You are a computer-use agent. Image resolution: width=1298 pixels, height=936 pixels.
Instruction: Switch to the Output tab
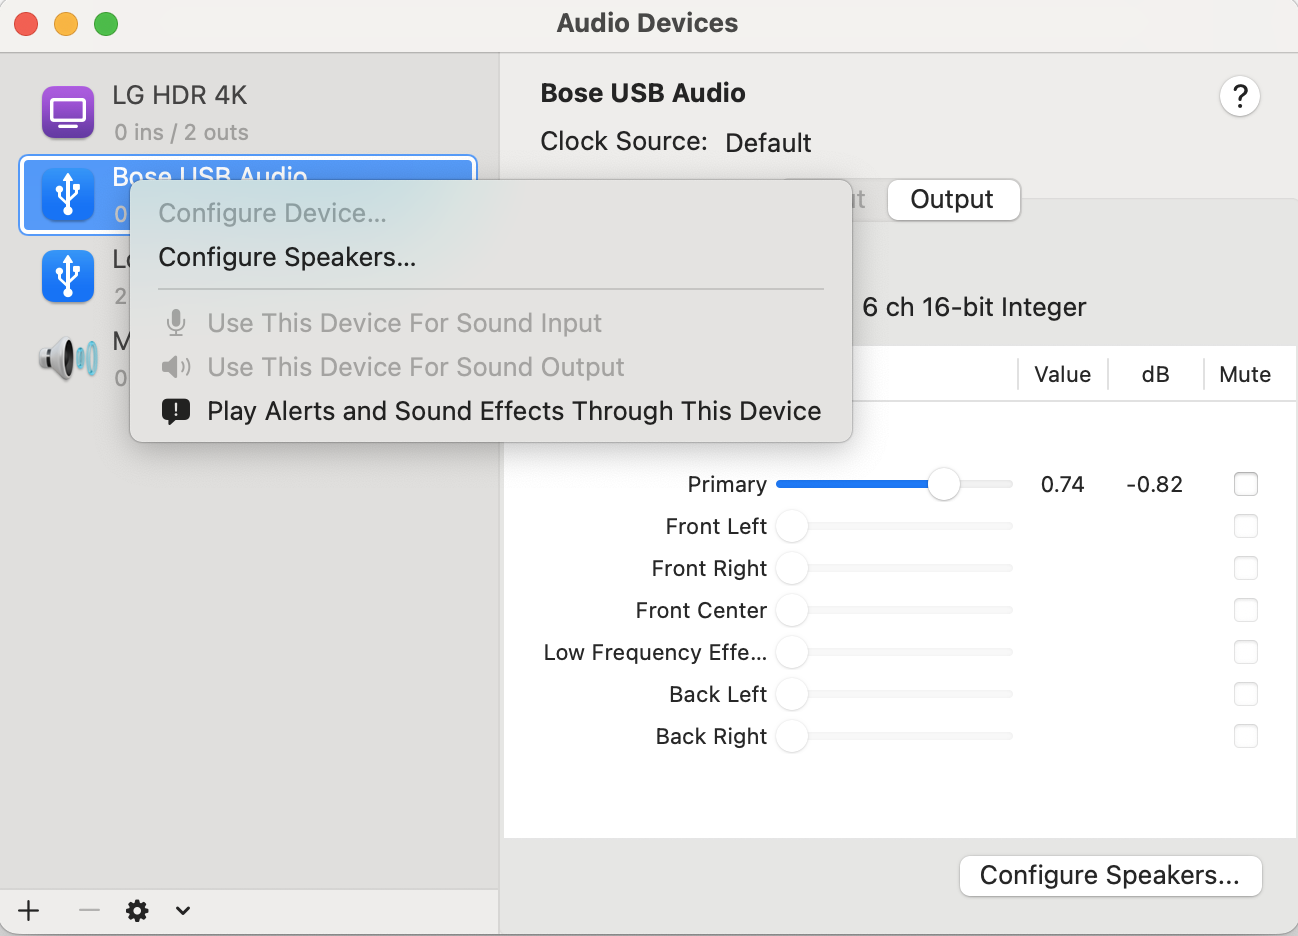pos(952,200)
